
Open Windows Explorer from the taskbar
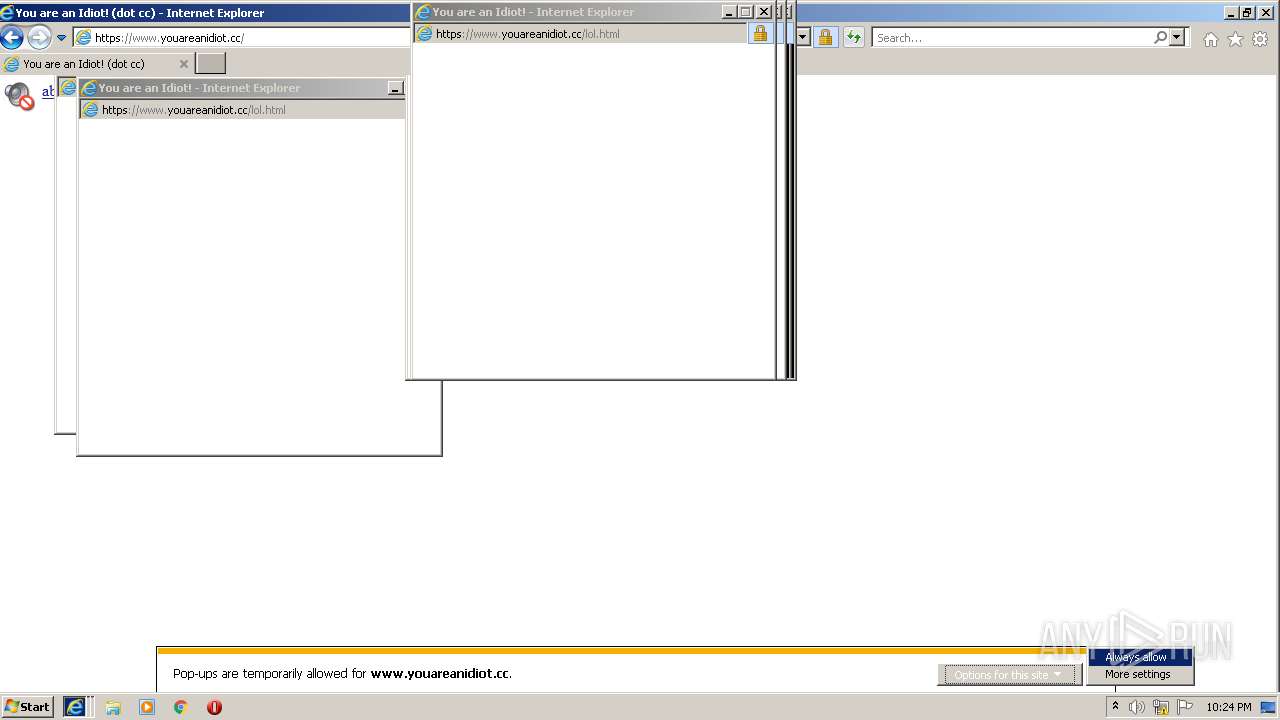click(113, 707)
